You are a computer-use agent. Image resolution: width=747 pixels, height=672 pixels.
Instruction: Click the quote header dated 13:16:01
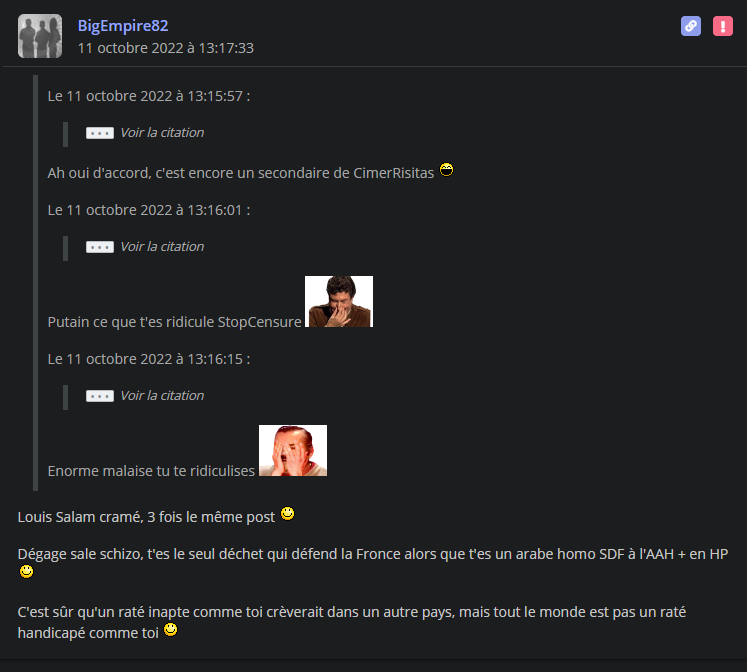coord(149,210)
